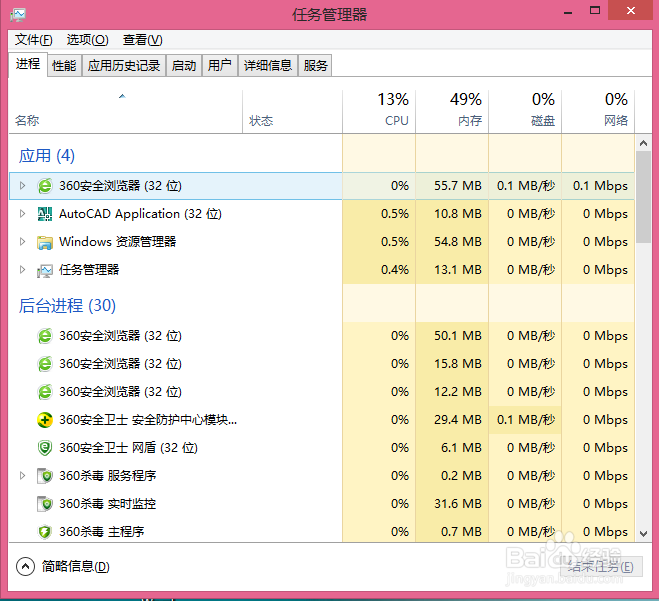Click the 0.1 Mbps network value

coord(600,186)
